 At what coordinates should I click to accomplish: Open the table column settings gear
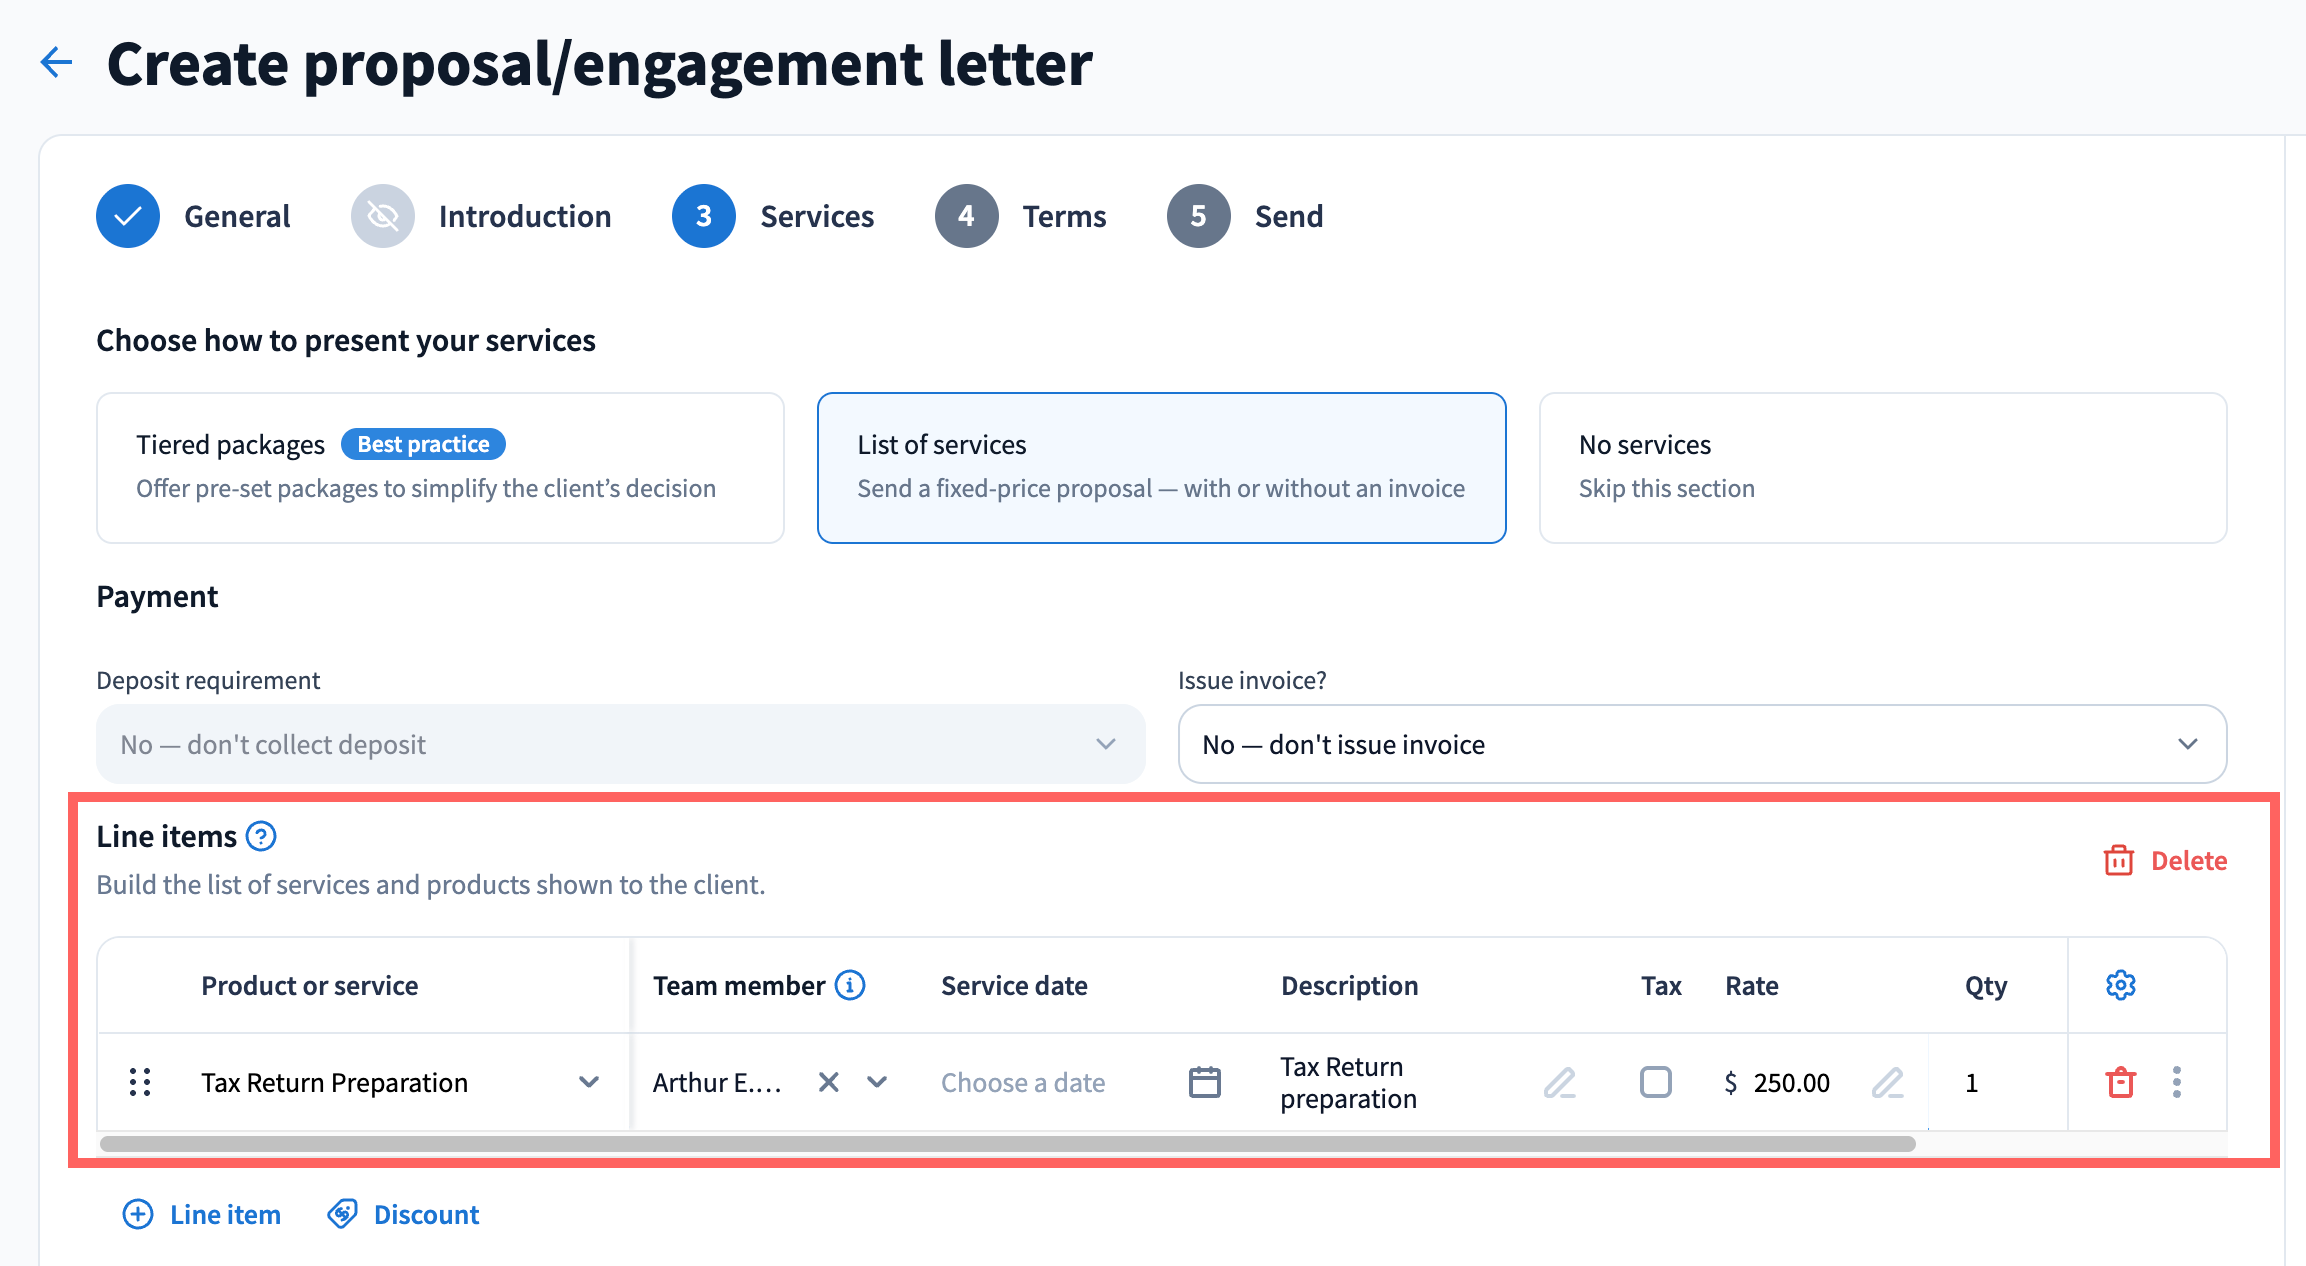click(2120, 985)
